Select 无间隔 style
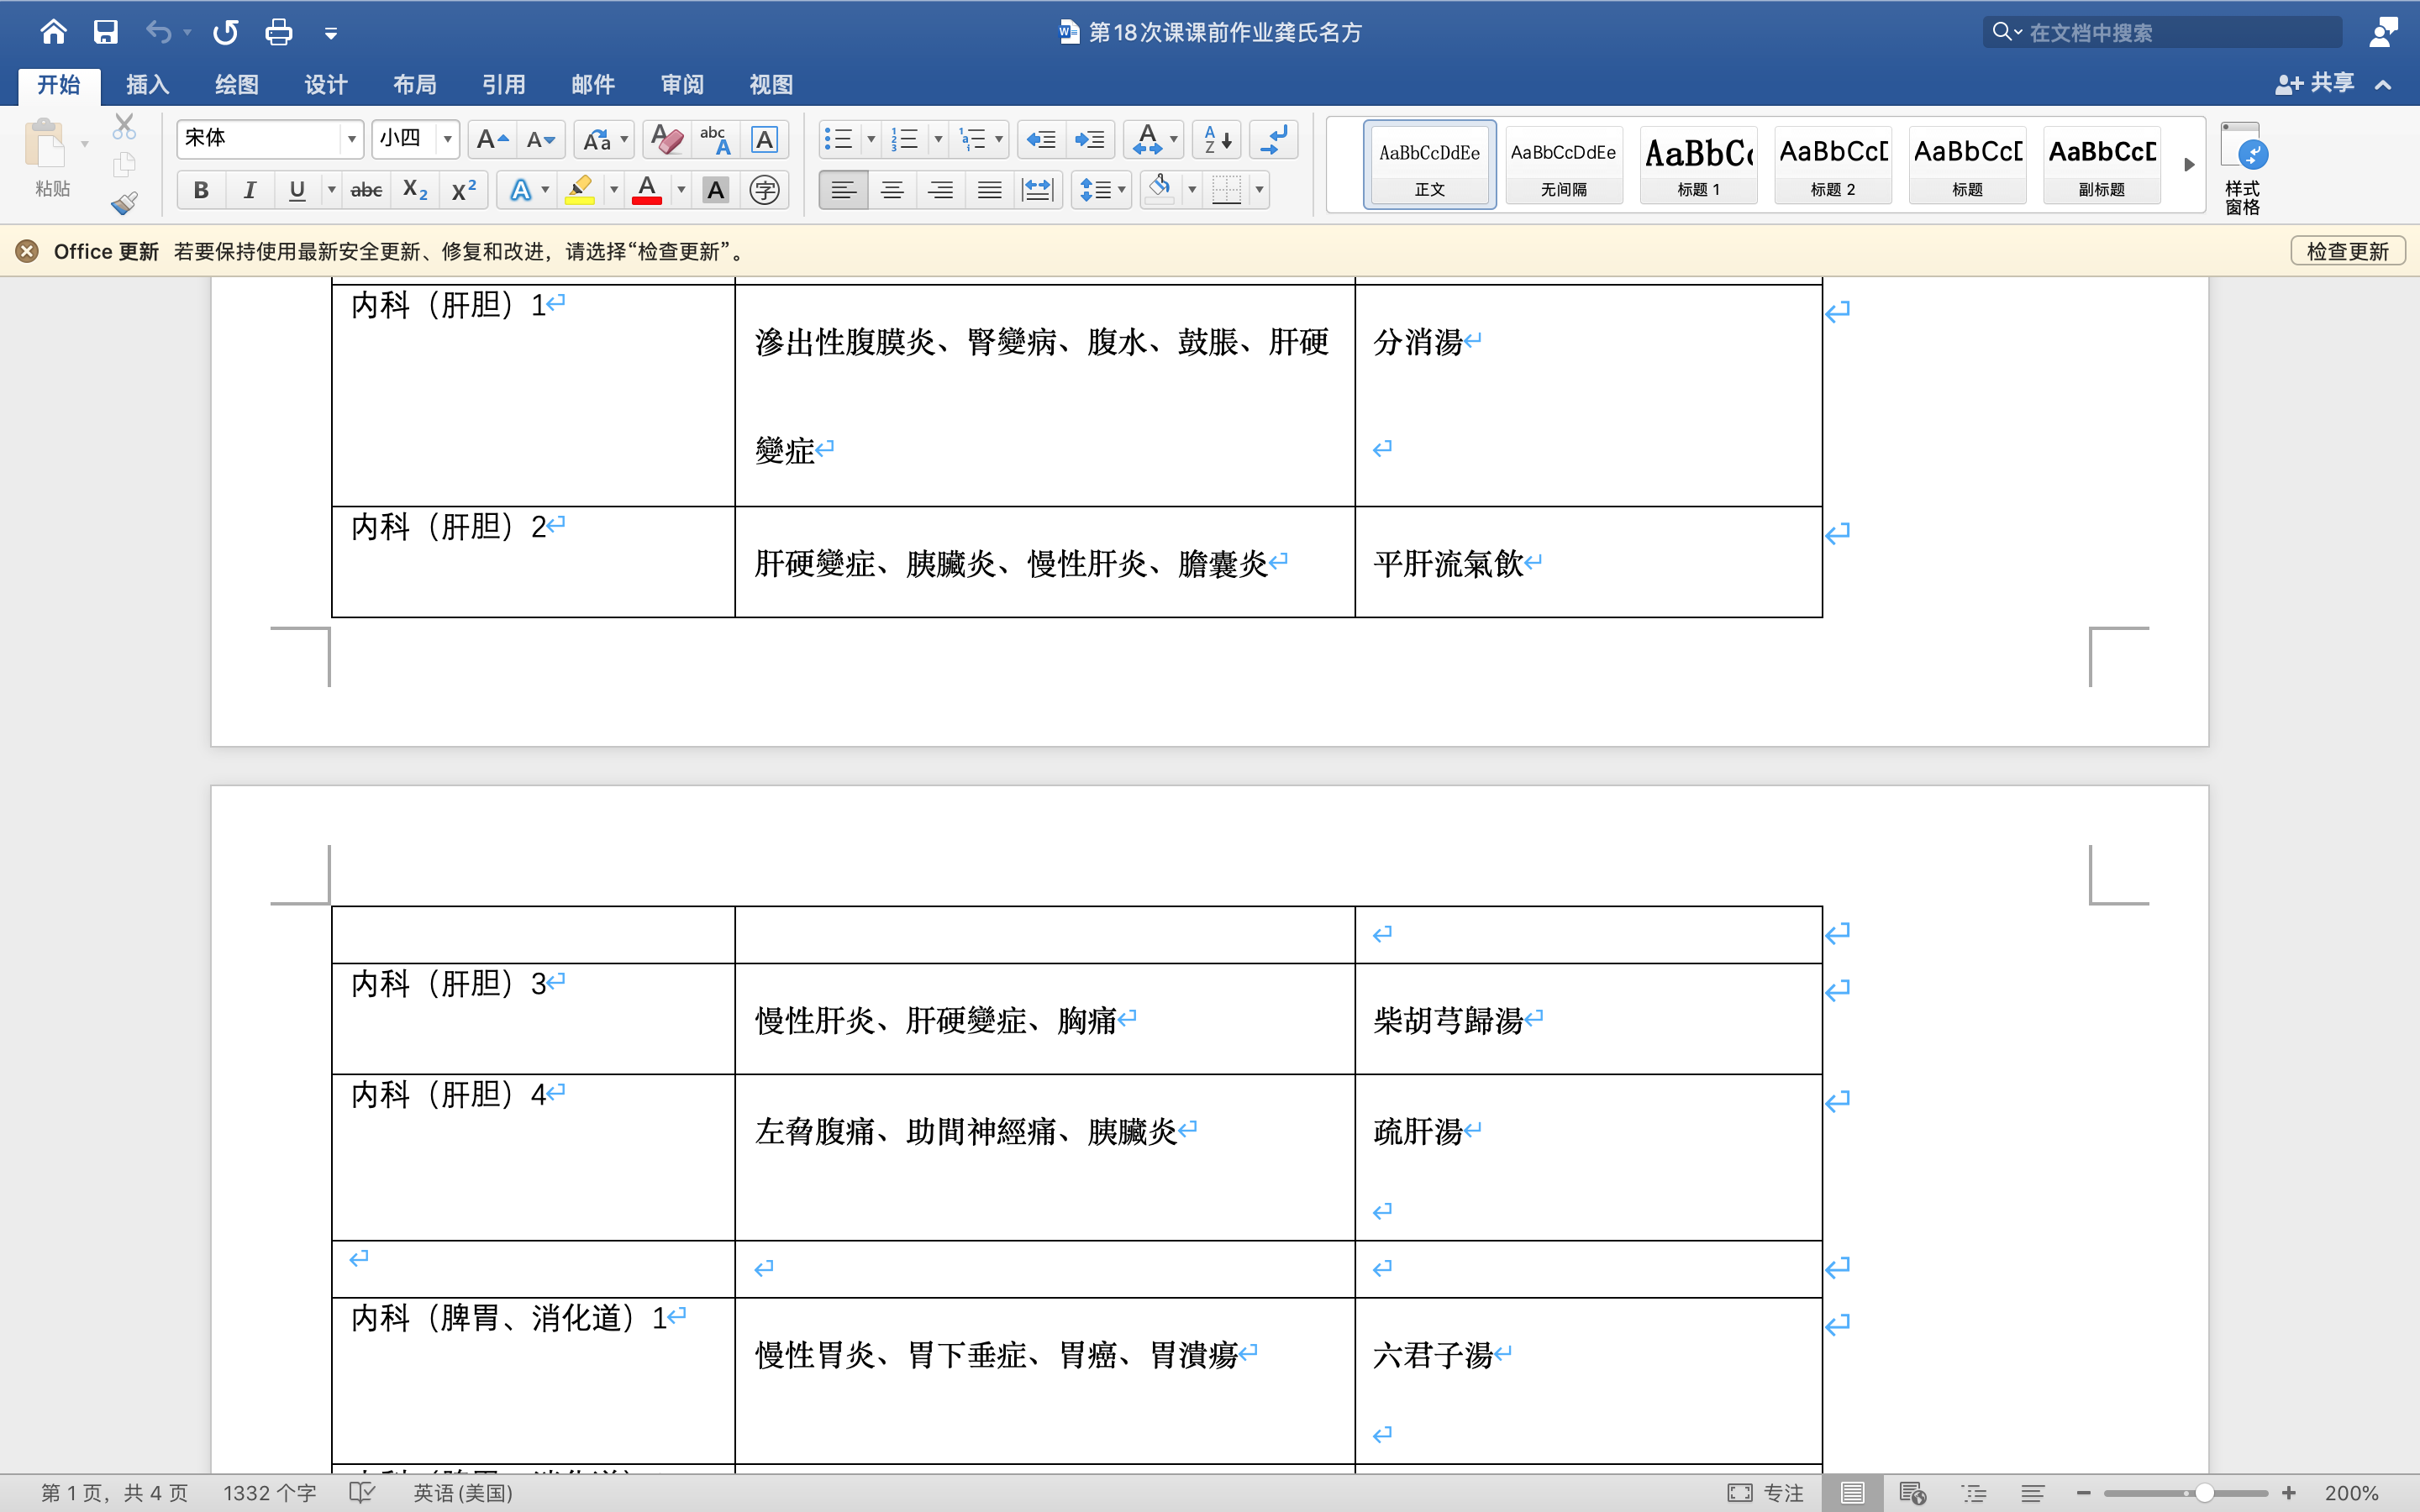Screen dimensions: 2420x1512 click(1563, 165)
